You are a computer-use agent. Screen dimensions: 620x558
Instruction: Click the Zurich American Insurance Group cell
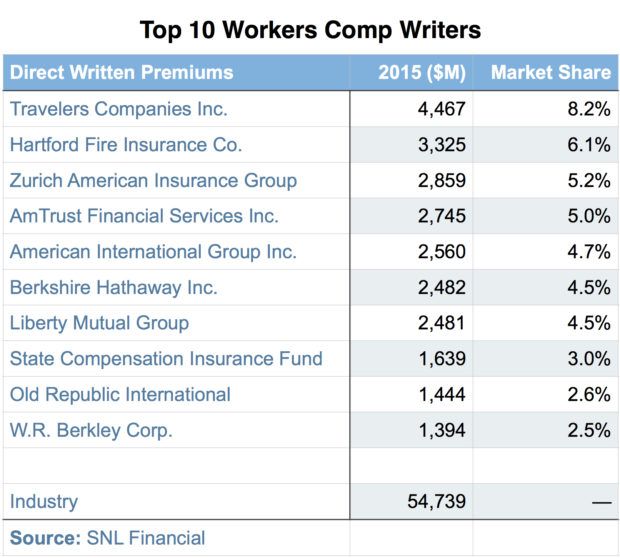point(153,181)
